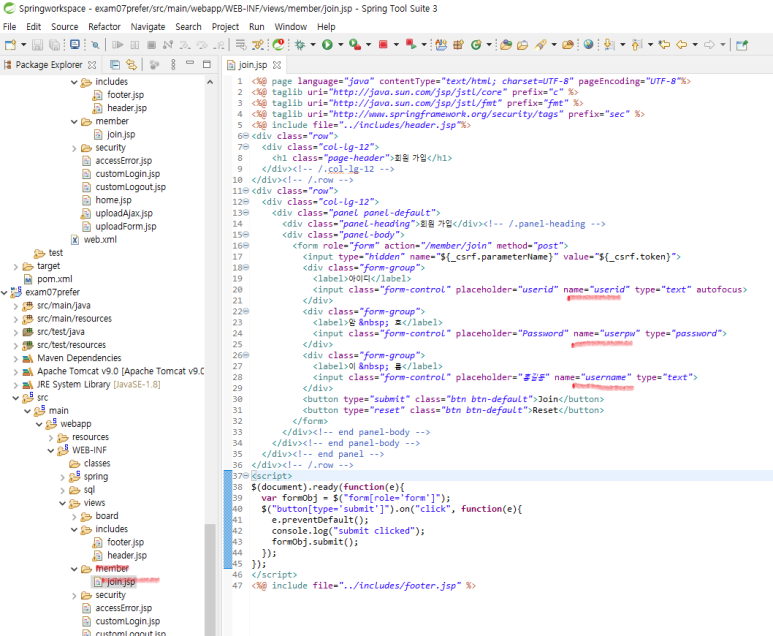Collapse the upper member folder

74,121
